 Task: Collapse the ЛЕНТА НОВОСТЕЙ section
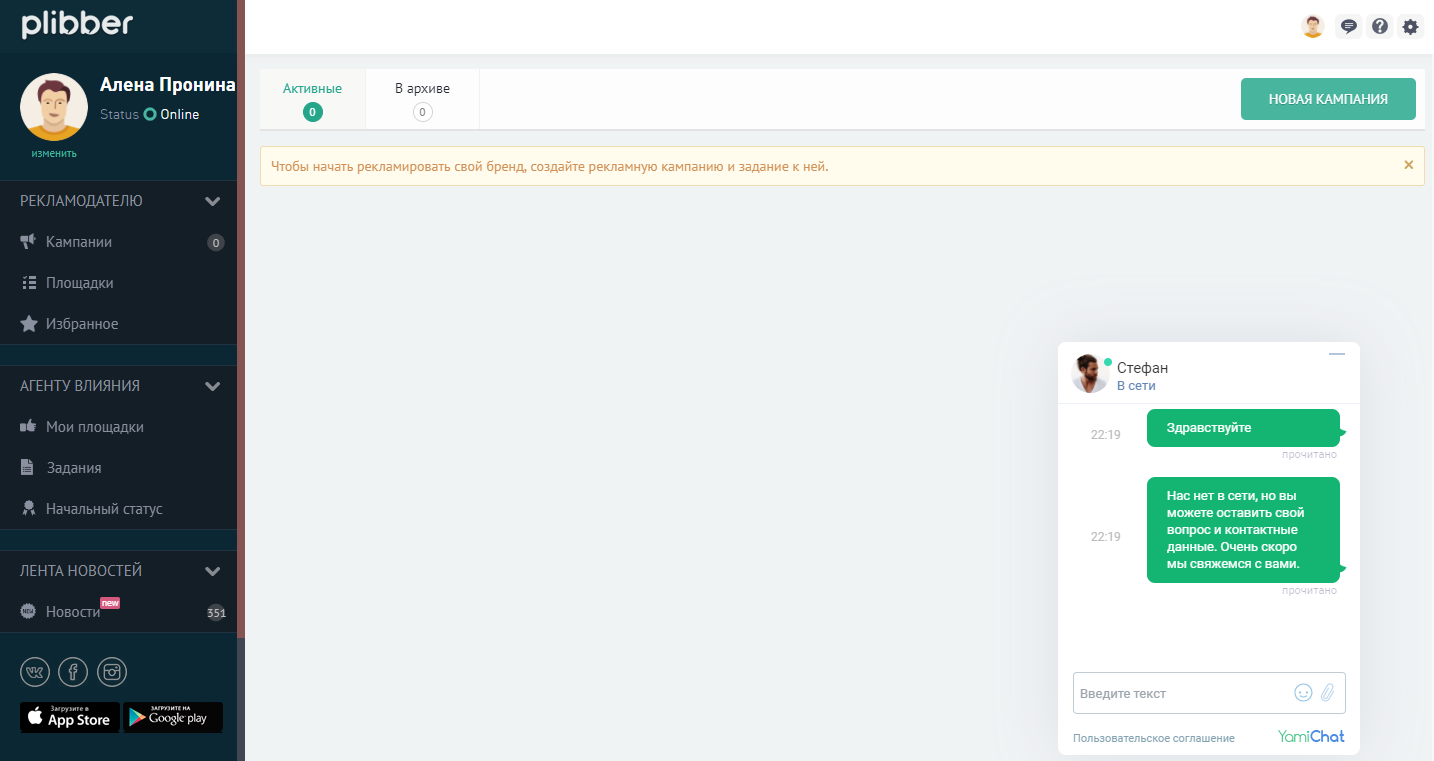pos(212,571)
